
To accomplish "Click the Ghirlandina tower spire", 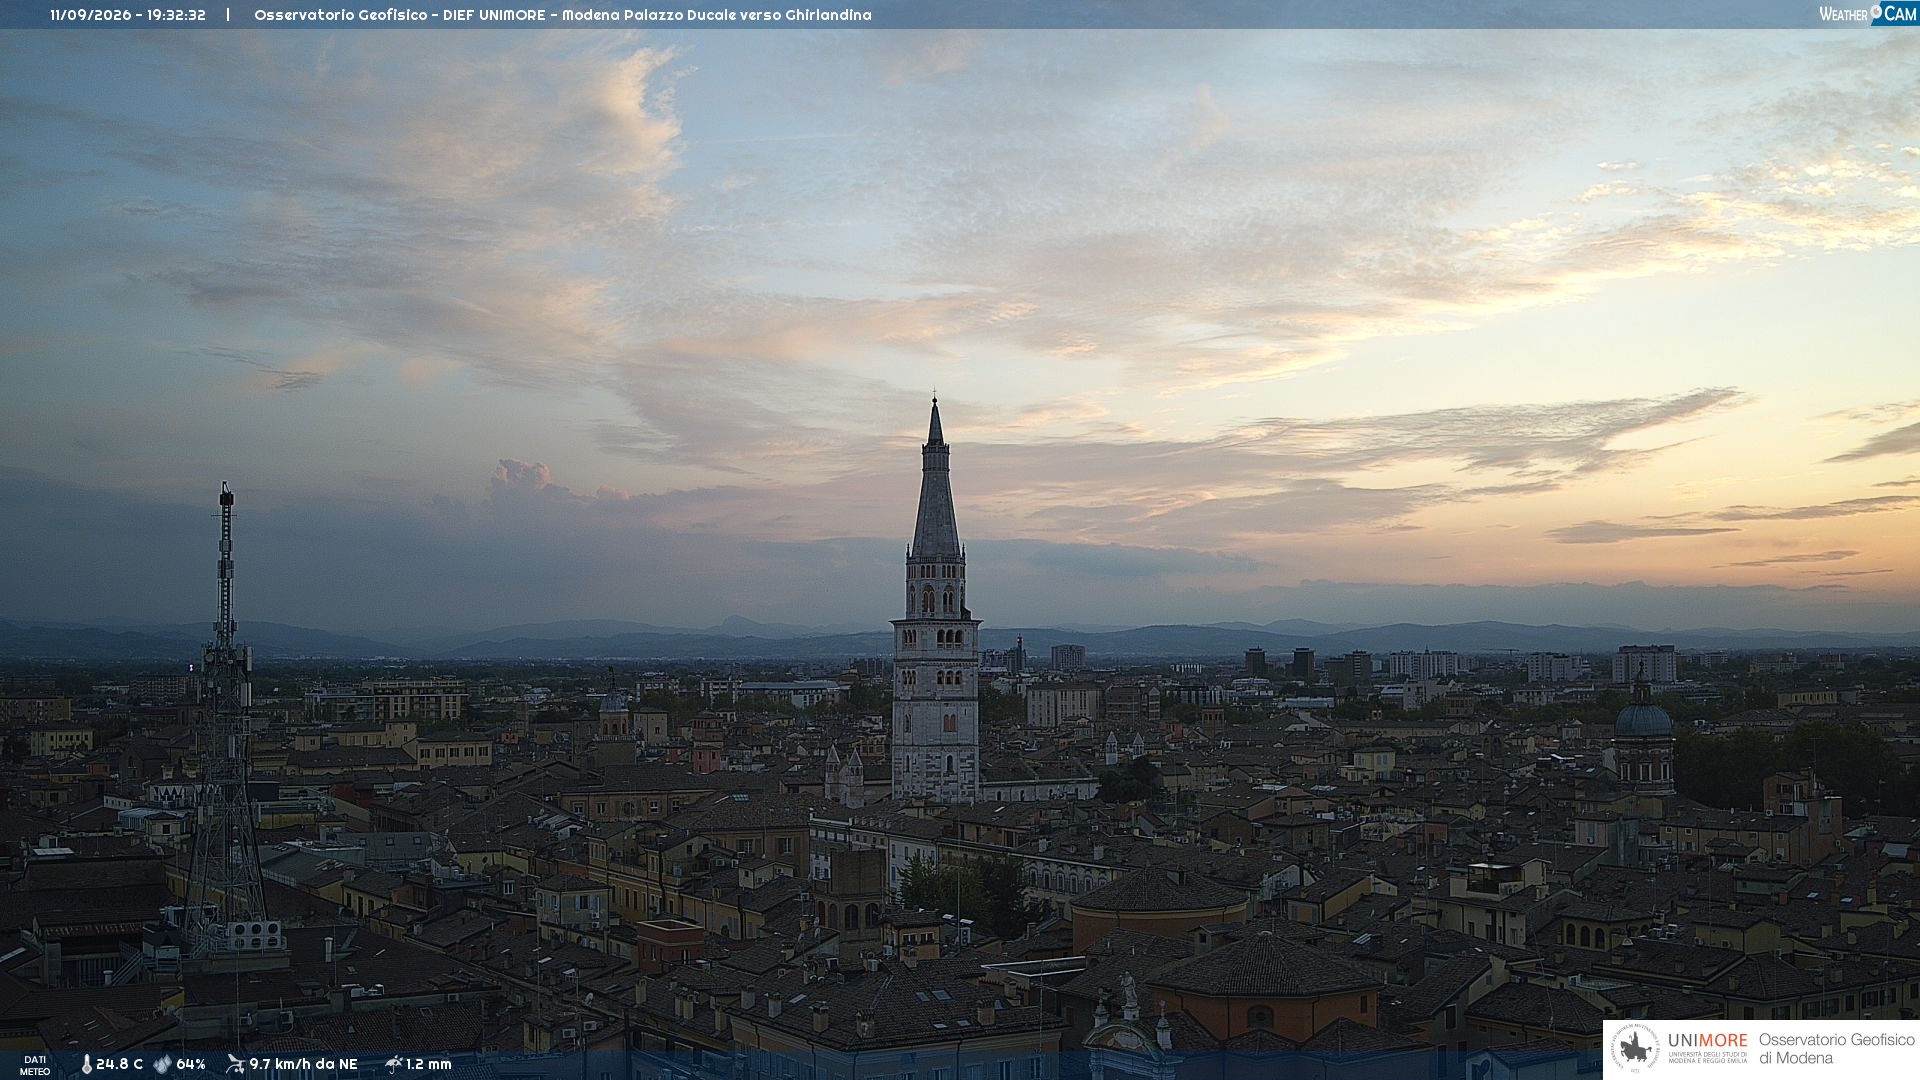I will pyautogui.click(x=936, y=478).
